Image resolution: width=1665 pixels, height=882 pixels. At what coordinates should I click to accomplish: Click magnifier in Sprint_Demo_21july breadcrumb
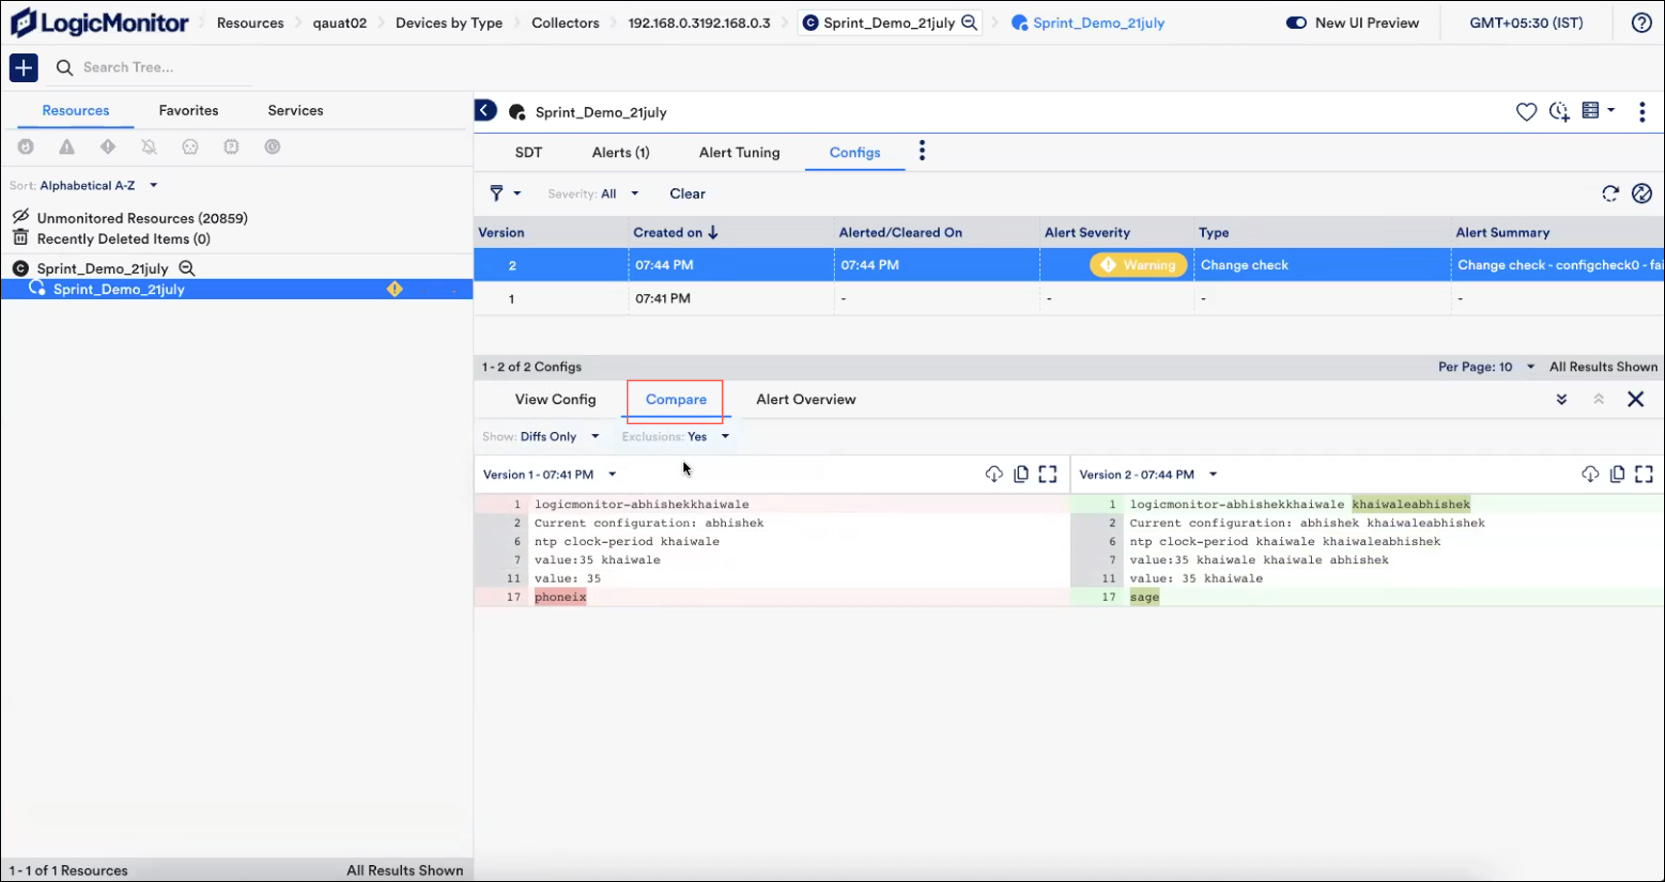(x=969, y=22)
